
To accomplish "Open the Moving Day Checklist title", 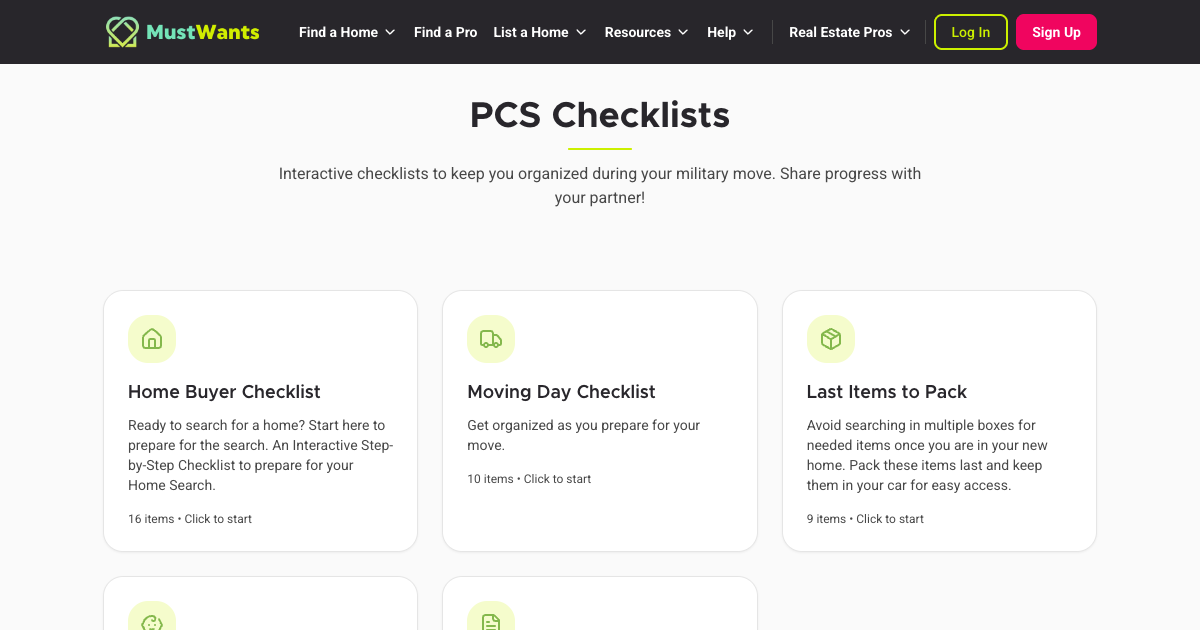I will click(561, 392).
